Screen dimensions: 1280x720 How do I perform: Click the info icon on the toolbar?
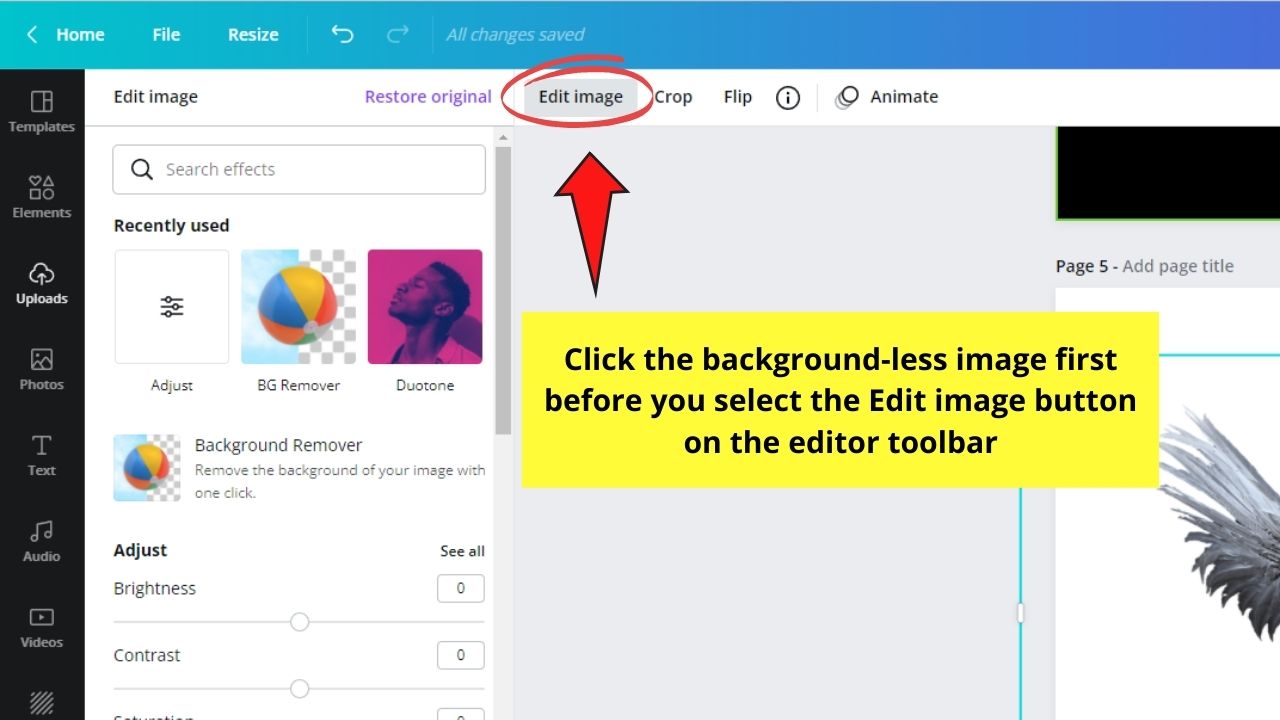click(x=788, y=96)
